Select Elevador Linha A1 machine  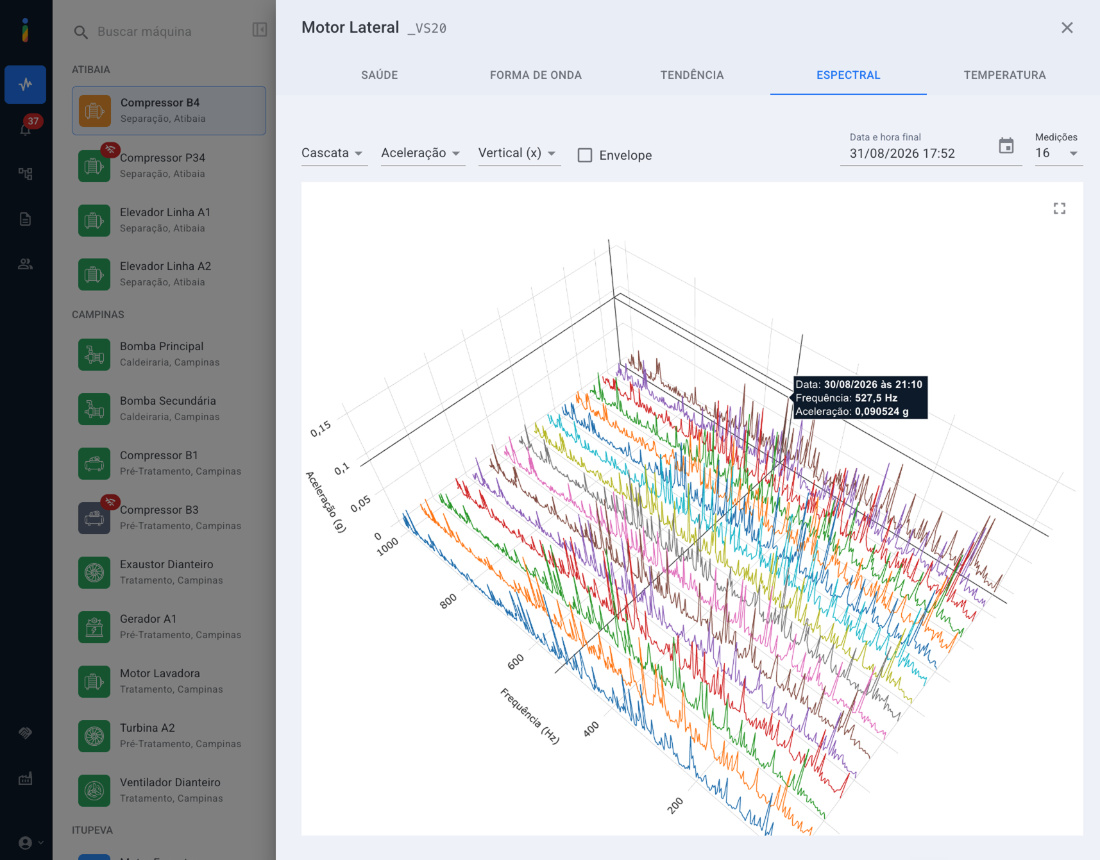(x=168, y=220)
